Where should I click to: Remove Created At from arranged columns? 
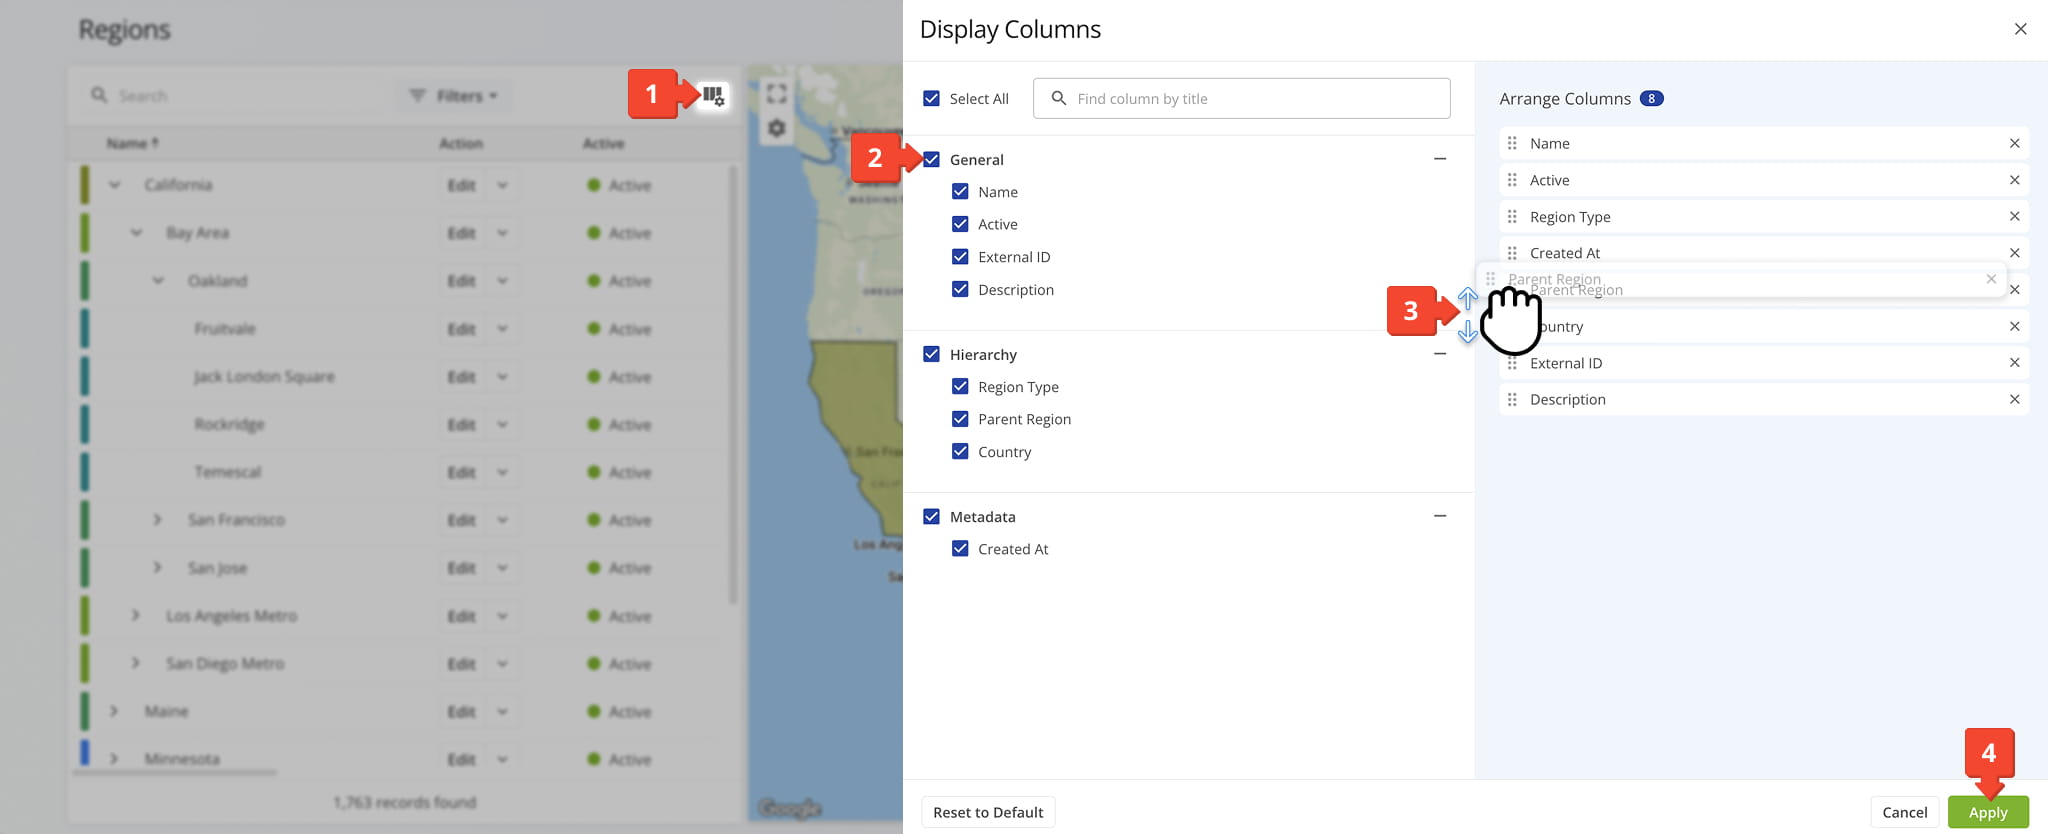click(2014, 253)
